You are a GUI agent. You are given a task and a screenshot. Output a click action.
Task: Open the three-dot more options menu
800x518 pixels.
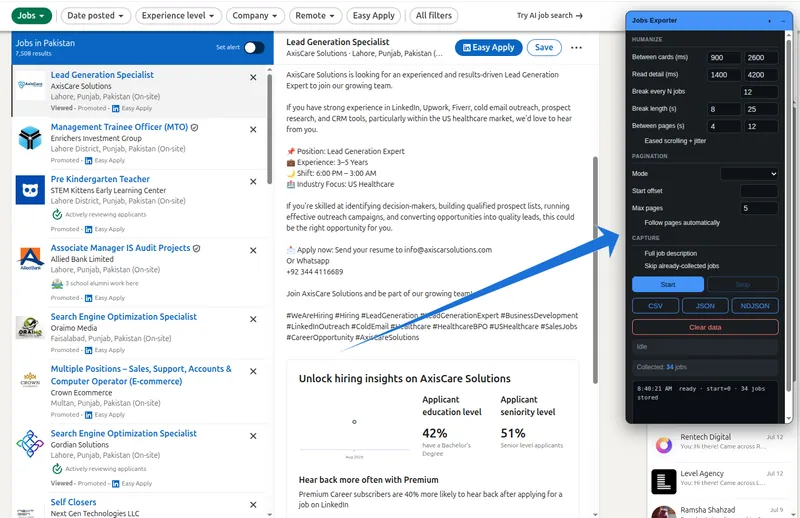click(576, 47)
